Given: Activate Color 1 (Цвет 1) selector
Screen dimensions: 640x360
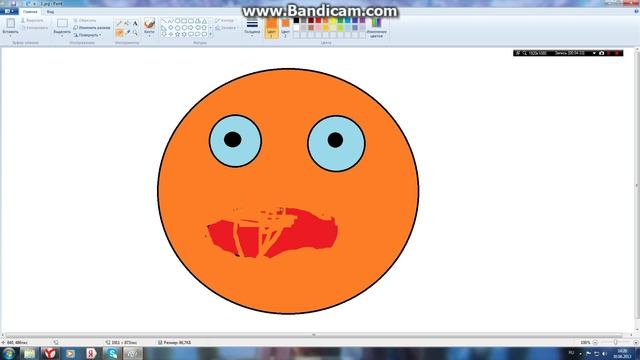Looking at the screenshot, I should (271, 28).
